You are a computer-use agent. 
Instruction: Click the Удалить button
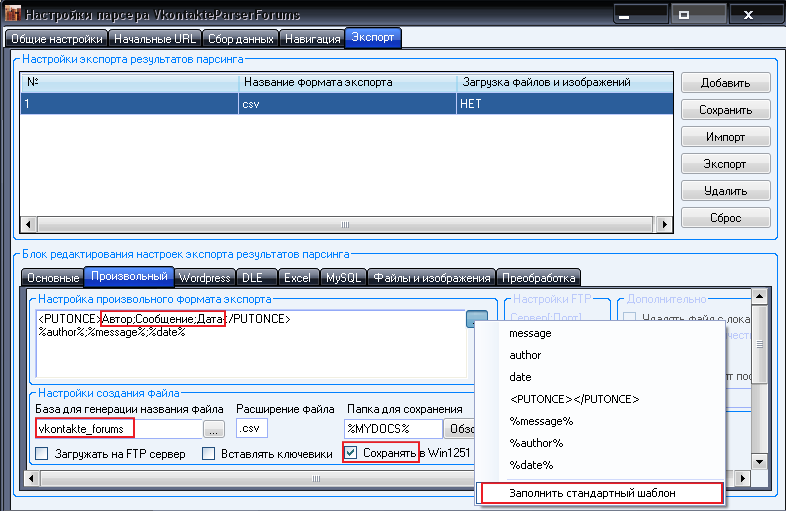tap(725, 191)
